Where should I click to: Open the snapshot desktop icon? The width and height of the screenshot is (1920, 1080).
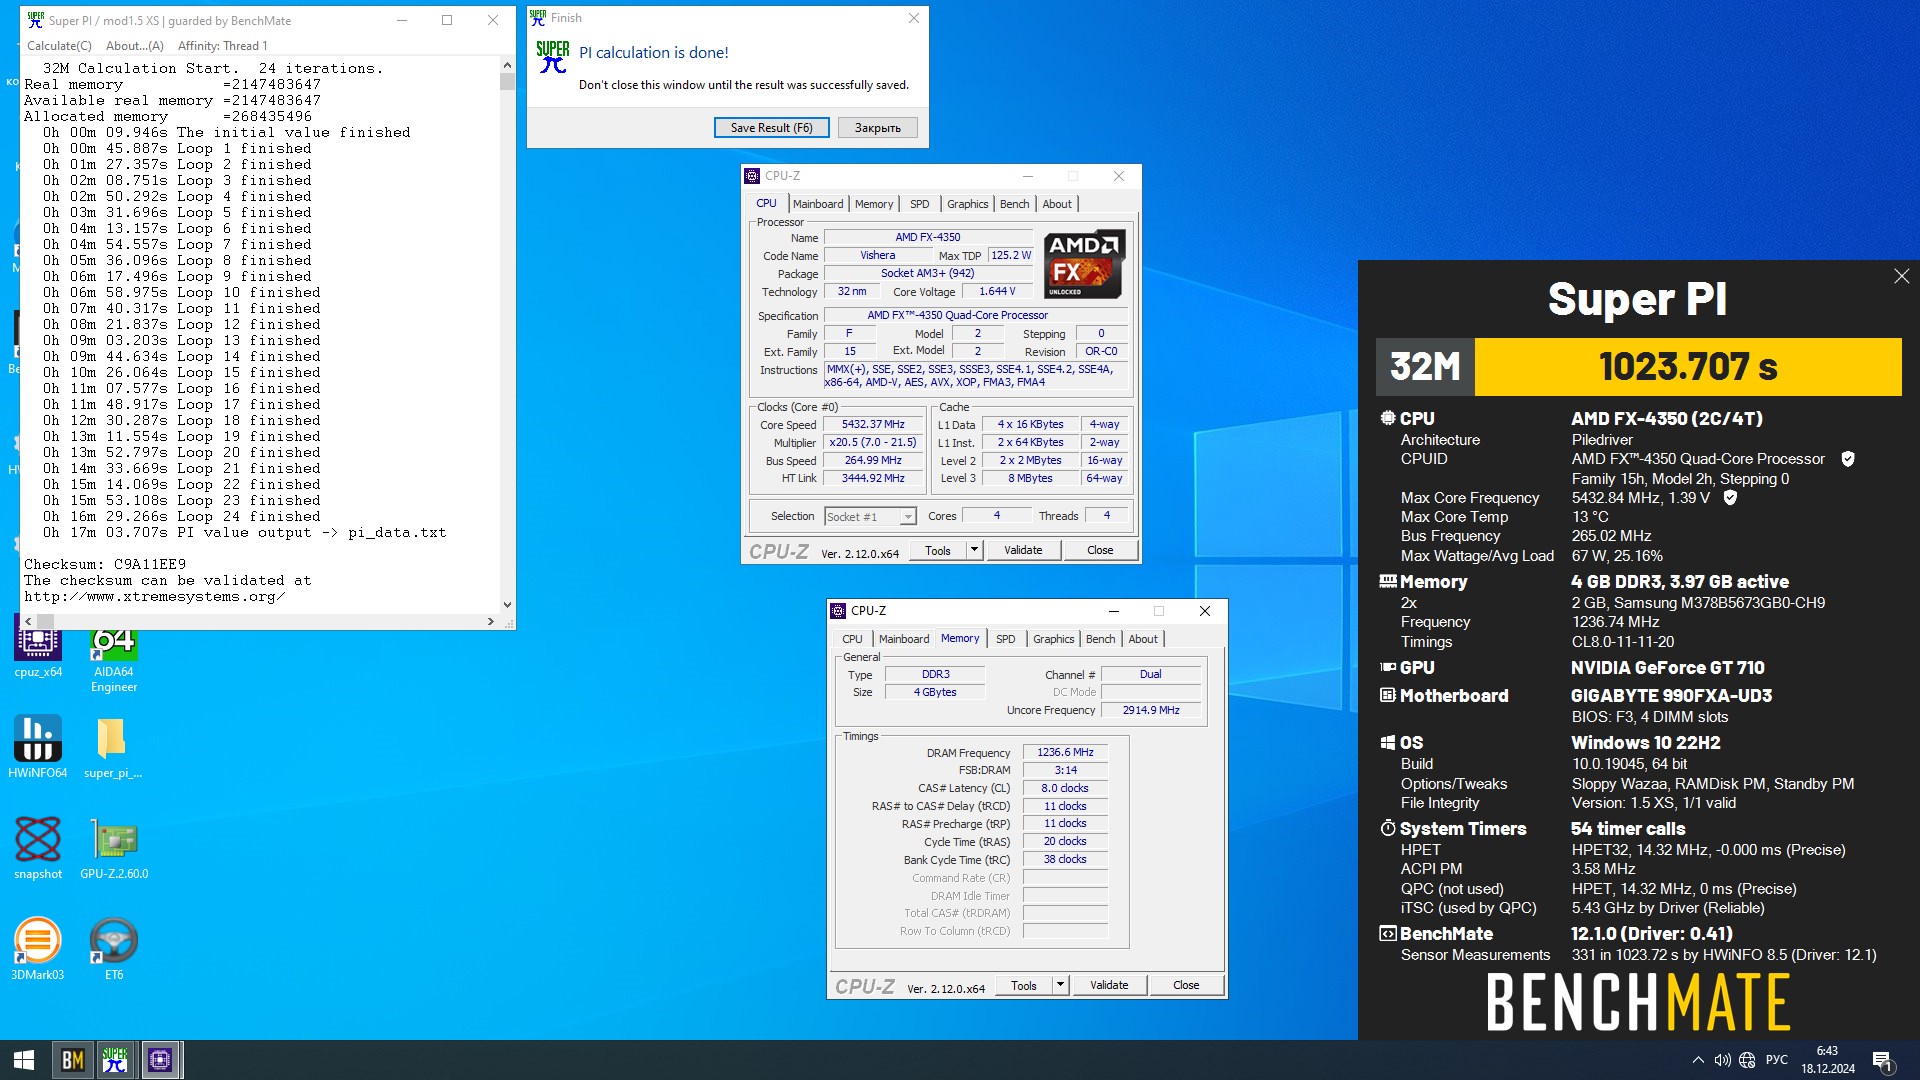pyautogui.click(x=38, y=847)
